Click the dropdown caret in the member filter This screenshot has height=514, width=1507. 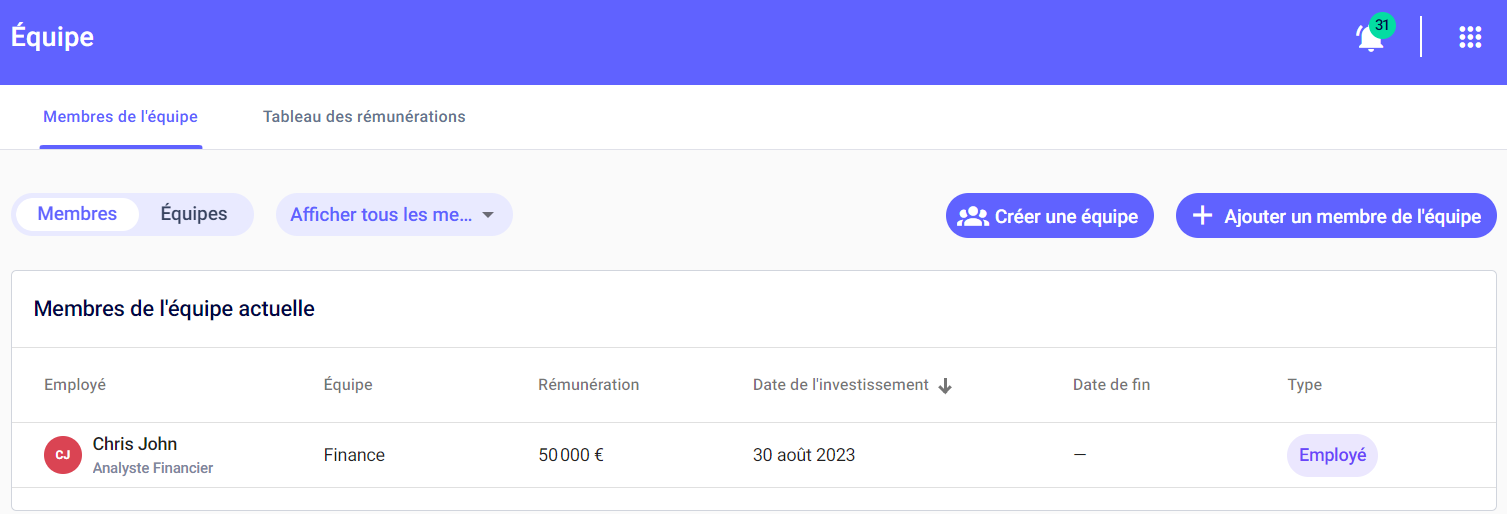tap(488, 215)
